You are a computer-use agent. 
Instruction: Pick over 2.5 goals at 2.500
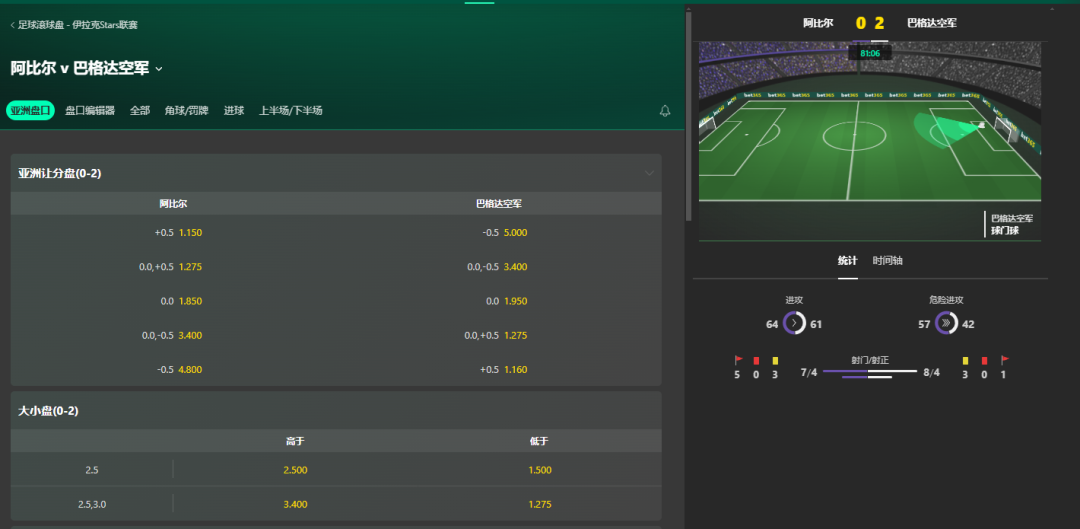(295, 470)
